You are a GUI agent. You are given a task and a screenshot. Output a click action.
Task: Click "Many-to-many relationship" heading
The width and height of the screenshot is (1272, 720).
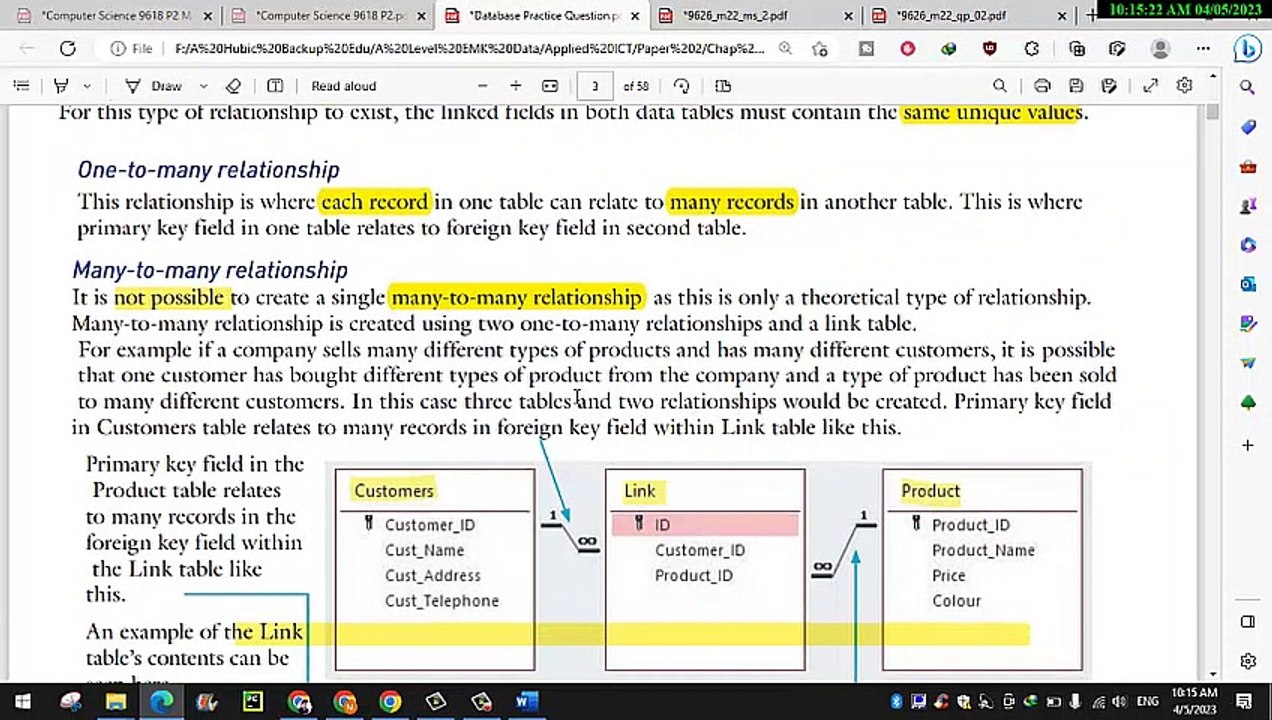(x=210, y=270)
